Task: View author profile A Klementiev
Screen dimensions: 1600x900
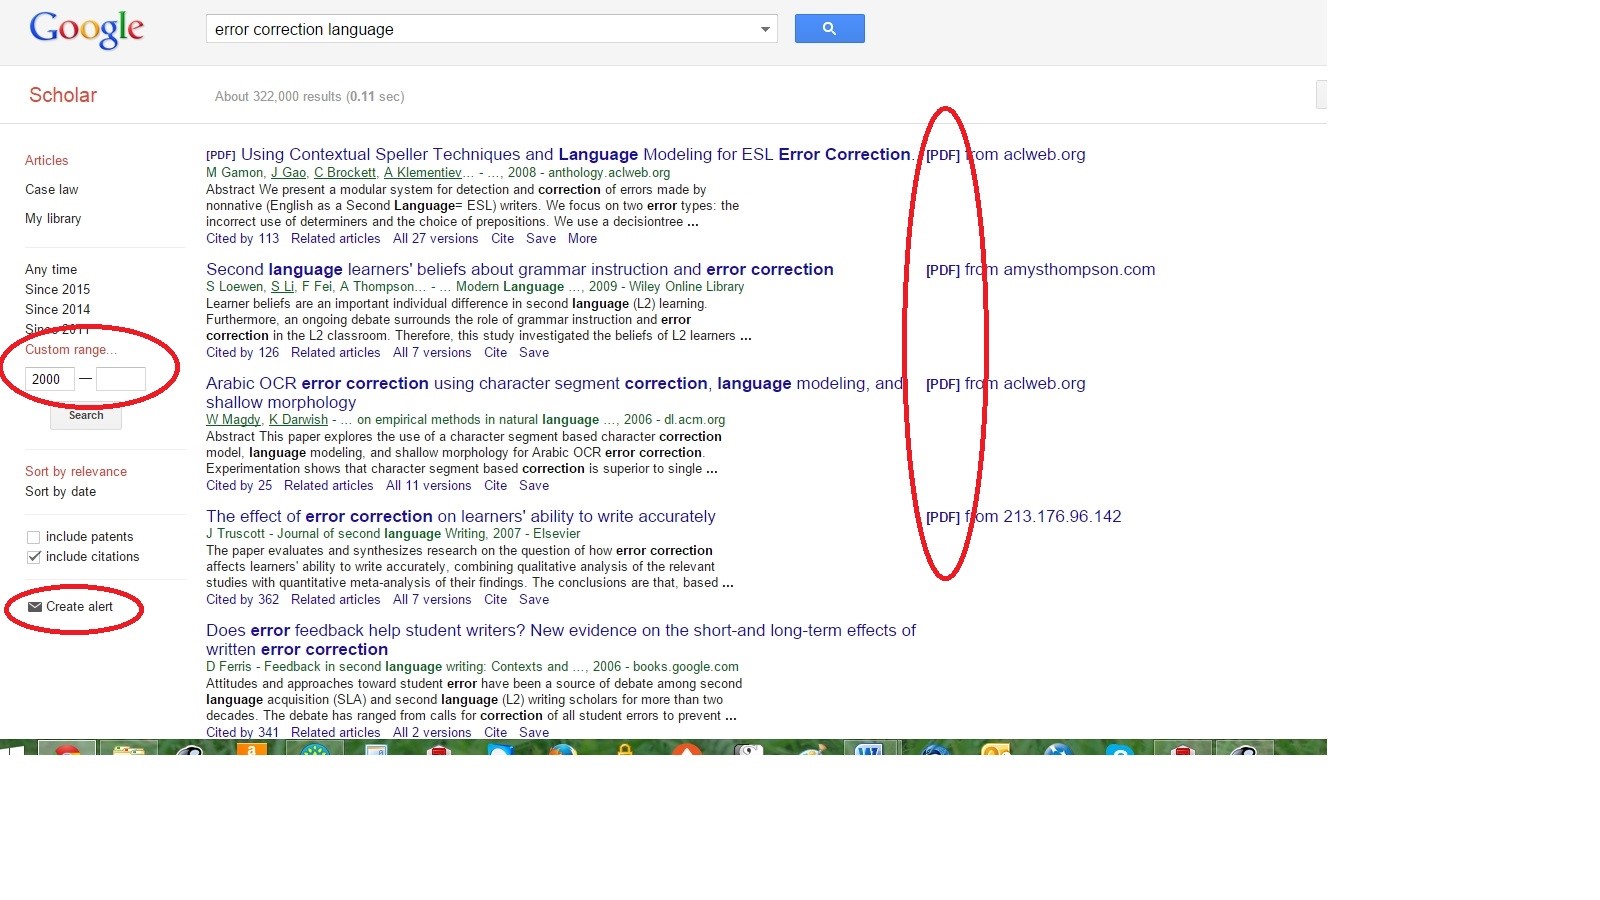Action: pos(423,172)
